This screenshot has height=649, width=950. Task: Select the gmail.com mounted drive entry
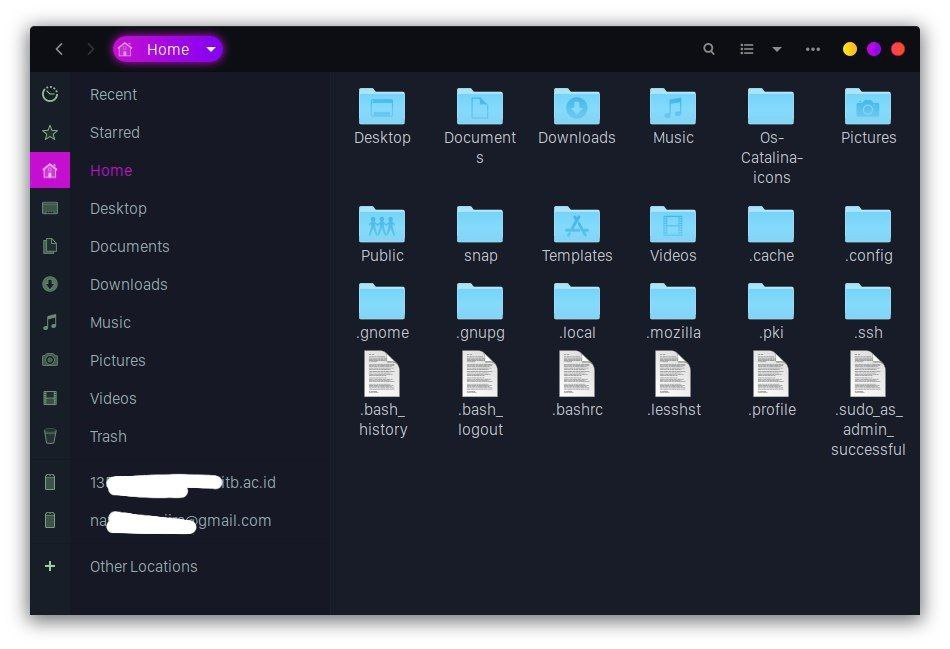point(180,520)
